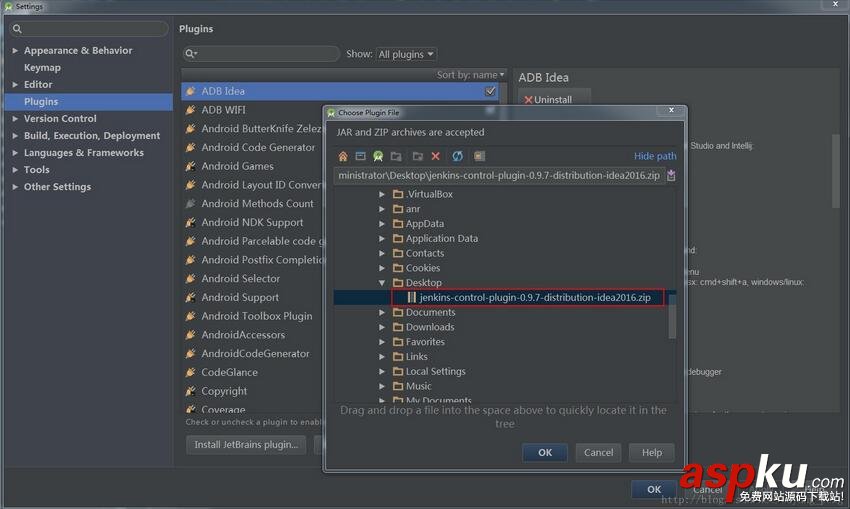Click the file tree vertical scrollbar
The height and width of the screenshot is (509, 850).
coord(672,317)
